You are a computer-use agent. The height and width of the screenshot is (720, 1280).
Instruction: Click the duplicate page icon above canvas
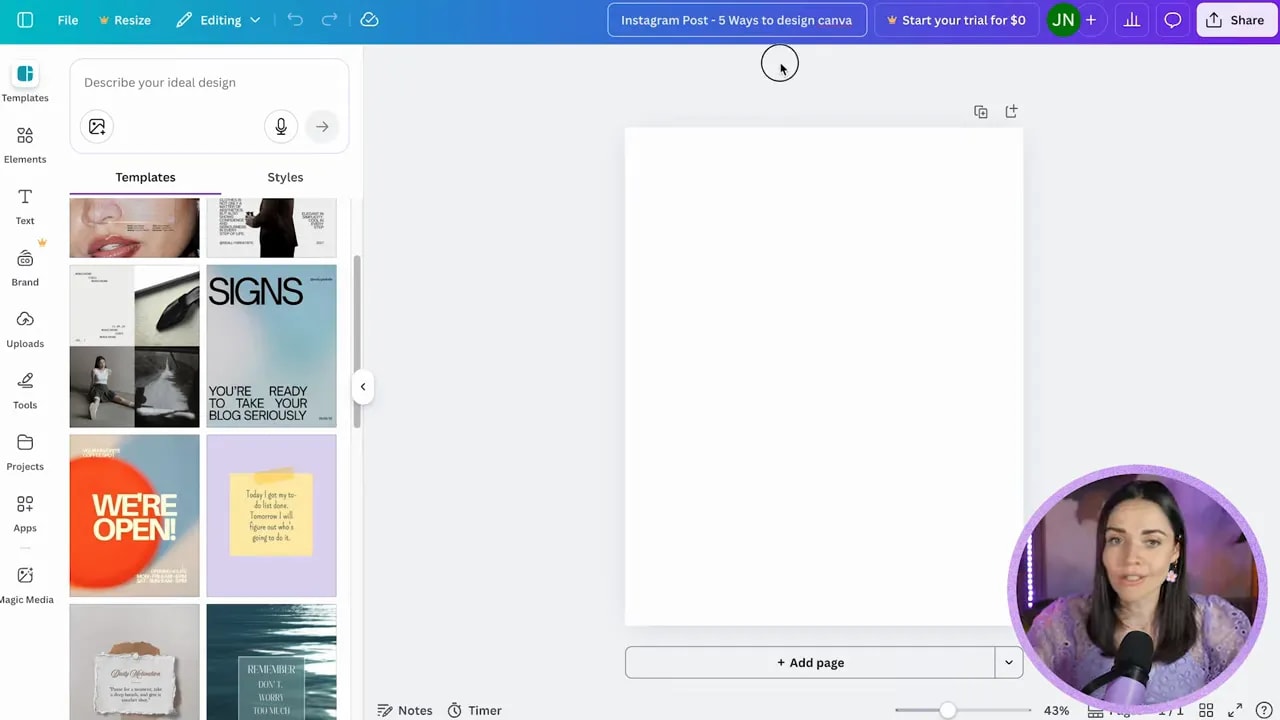980,111
